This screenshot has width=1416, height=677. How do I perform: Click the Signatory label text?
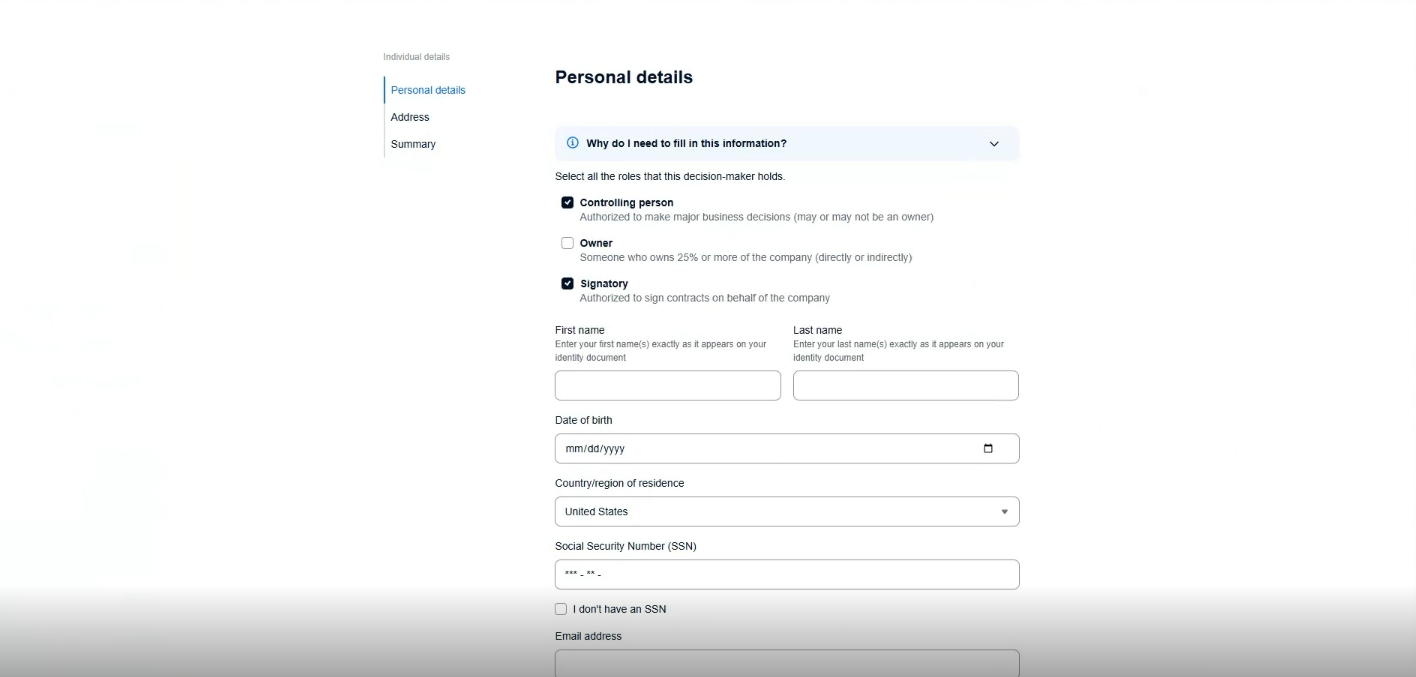pos(604,284)
